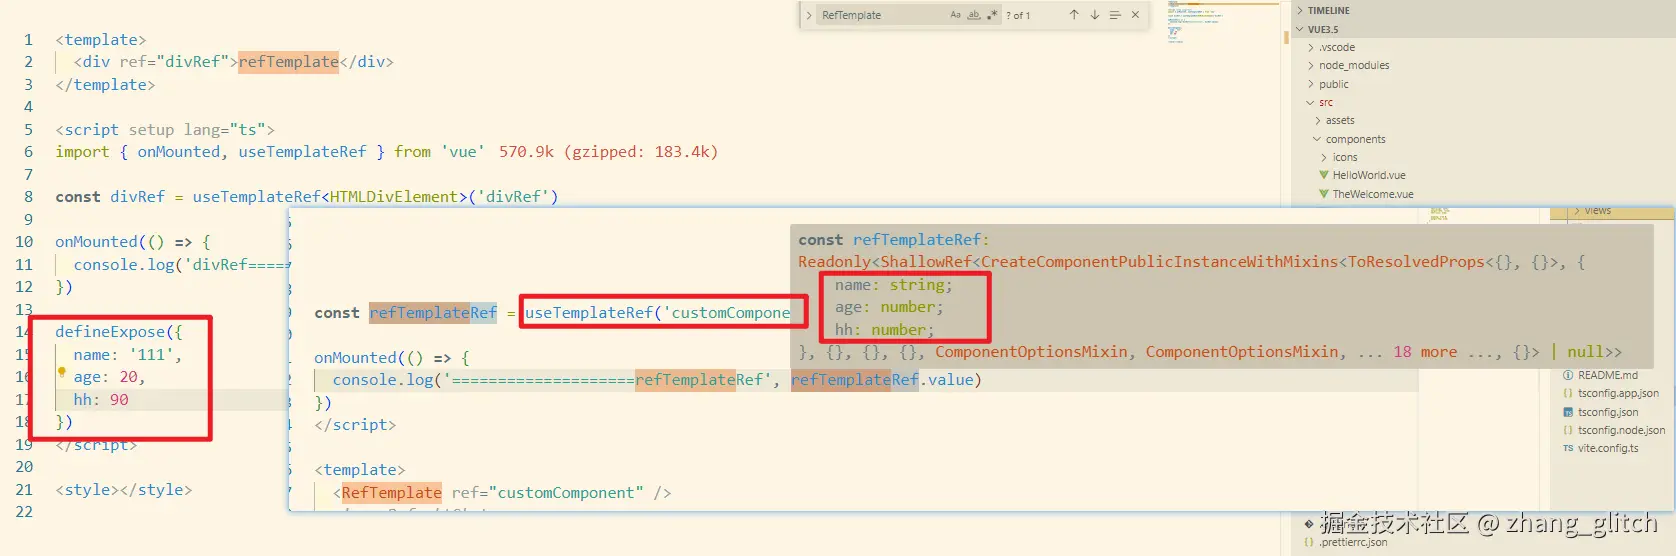1676x556 pixels.
Task: Click the lightbulb quick-fix icon on line 16
Action: point(61,373)
